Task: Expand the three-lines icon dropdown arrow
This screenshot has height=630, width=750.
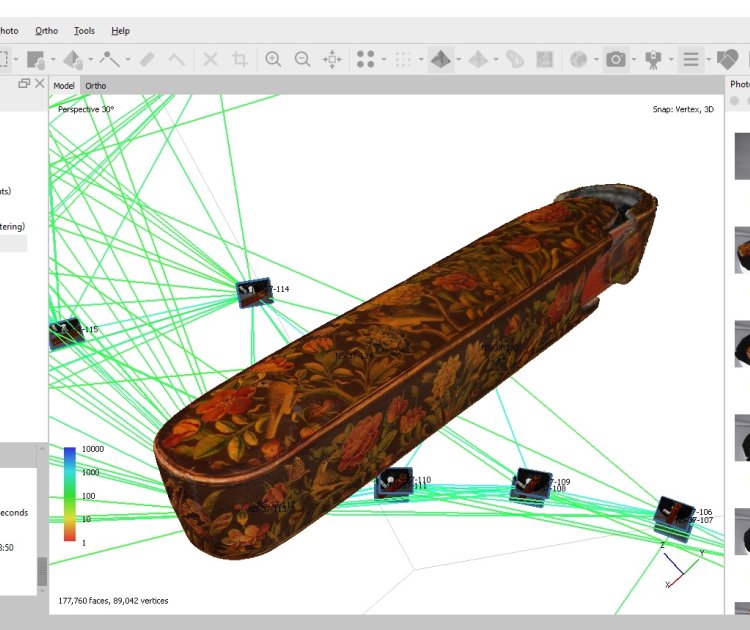Action: pos(708,60)
